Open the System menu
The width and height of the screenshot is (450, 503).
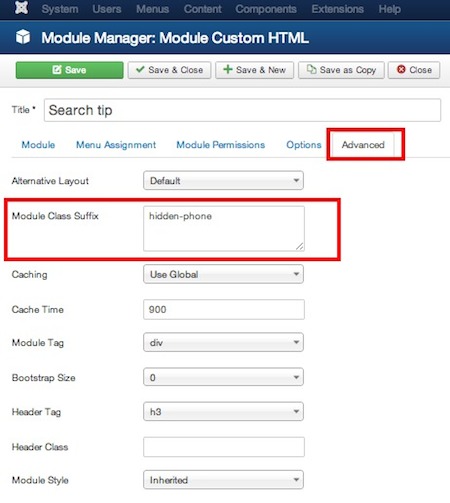60,9
